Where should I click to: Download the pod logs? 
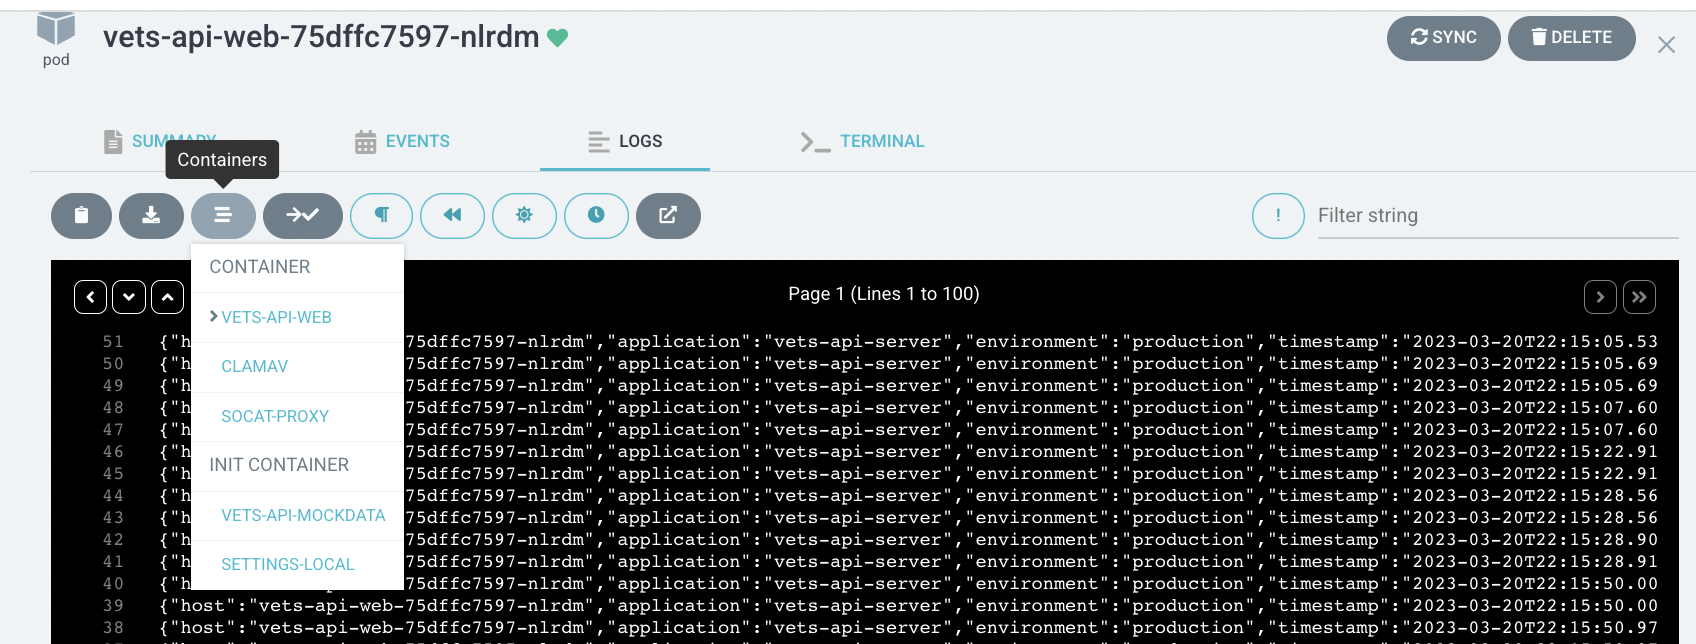pos(151,216)
